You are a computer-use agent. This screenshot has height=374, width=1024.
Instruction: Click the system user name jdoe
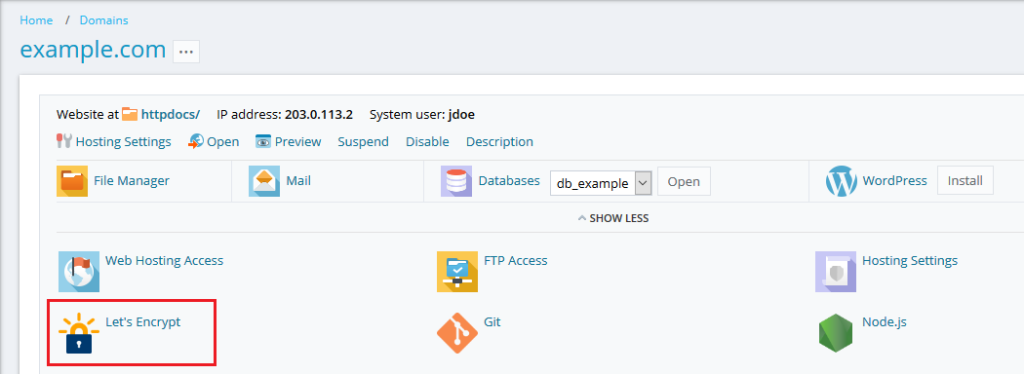tap(461, 115)
